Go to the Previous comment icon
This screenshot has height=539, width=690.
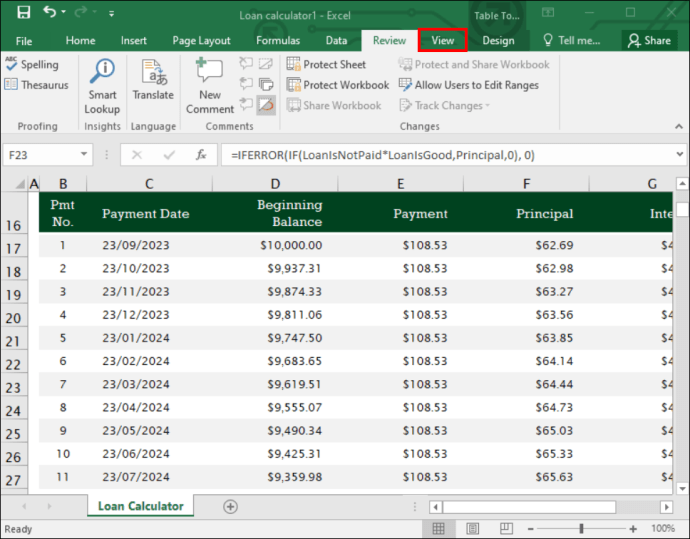(246, 84)
